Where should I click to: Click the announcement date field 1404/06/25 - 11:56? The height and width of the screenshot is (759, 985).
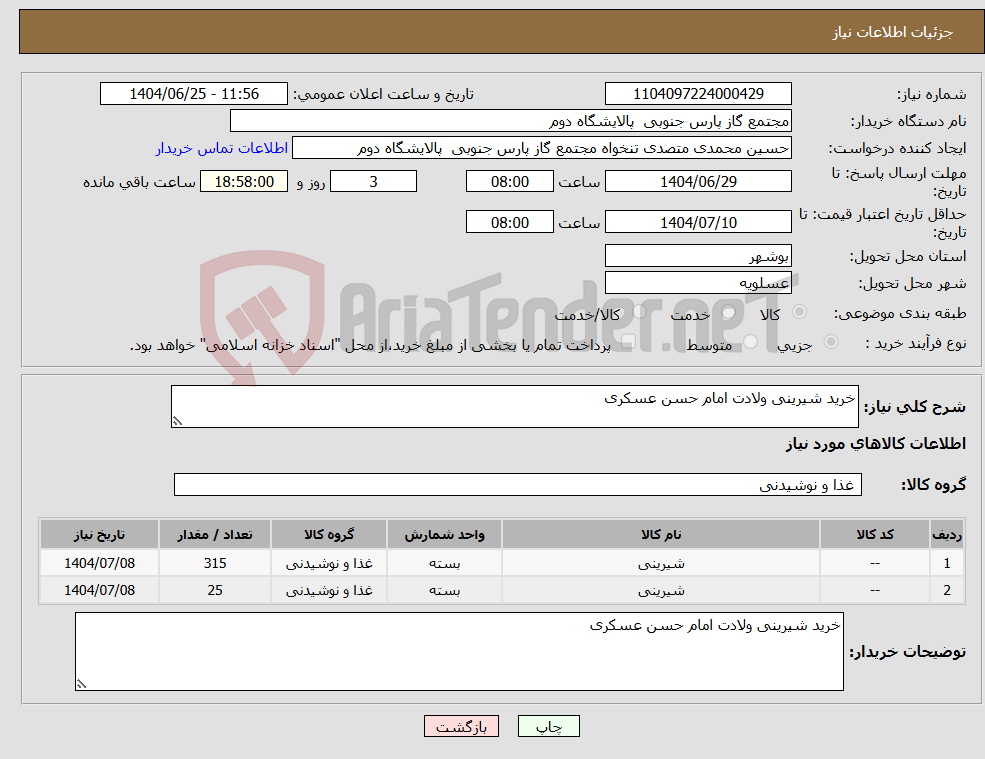pyautogui.click(x=193, y=94)
